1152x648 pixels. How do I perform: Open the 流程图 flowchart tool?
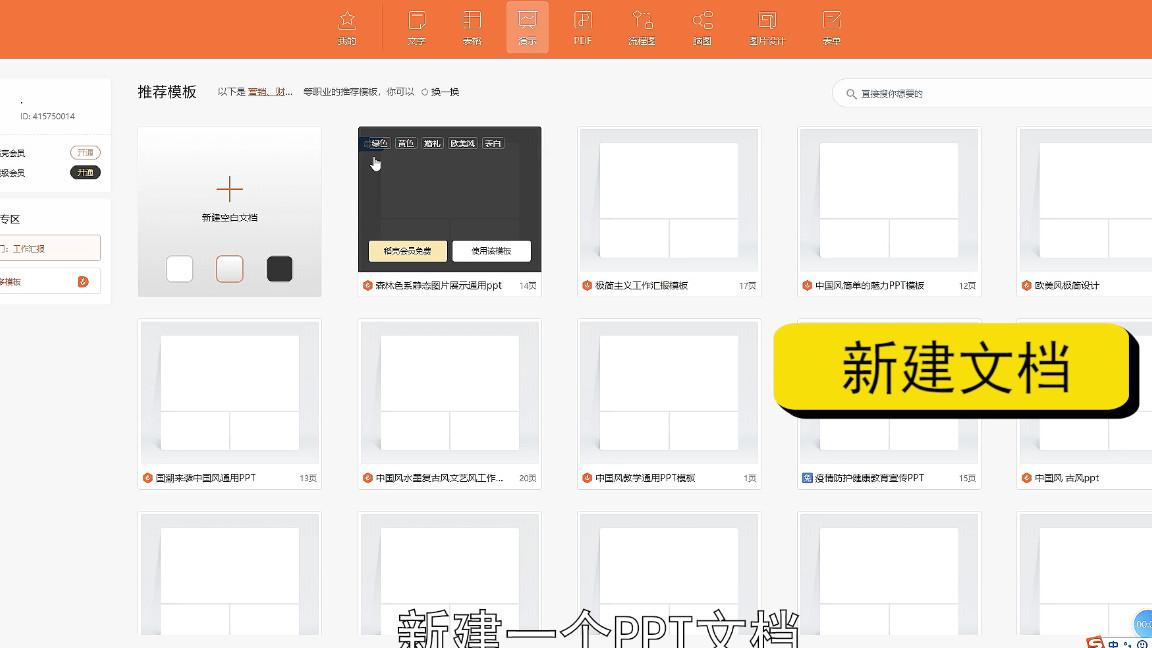point(642,27)
